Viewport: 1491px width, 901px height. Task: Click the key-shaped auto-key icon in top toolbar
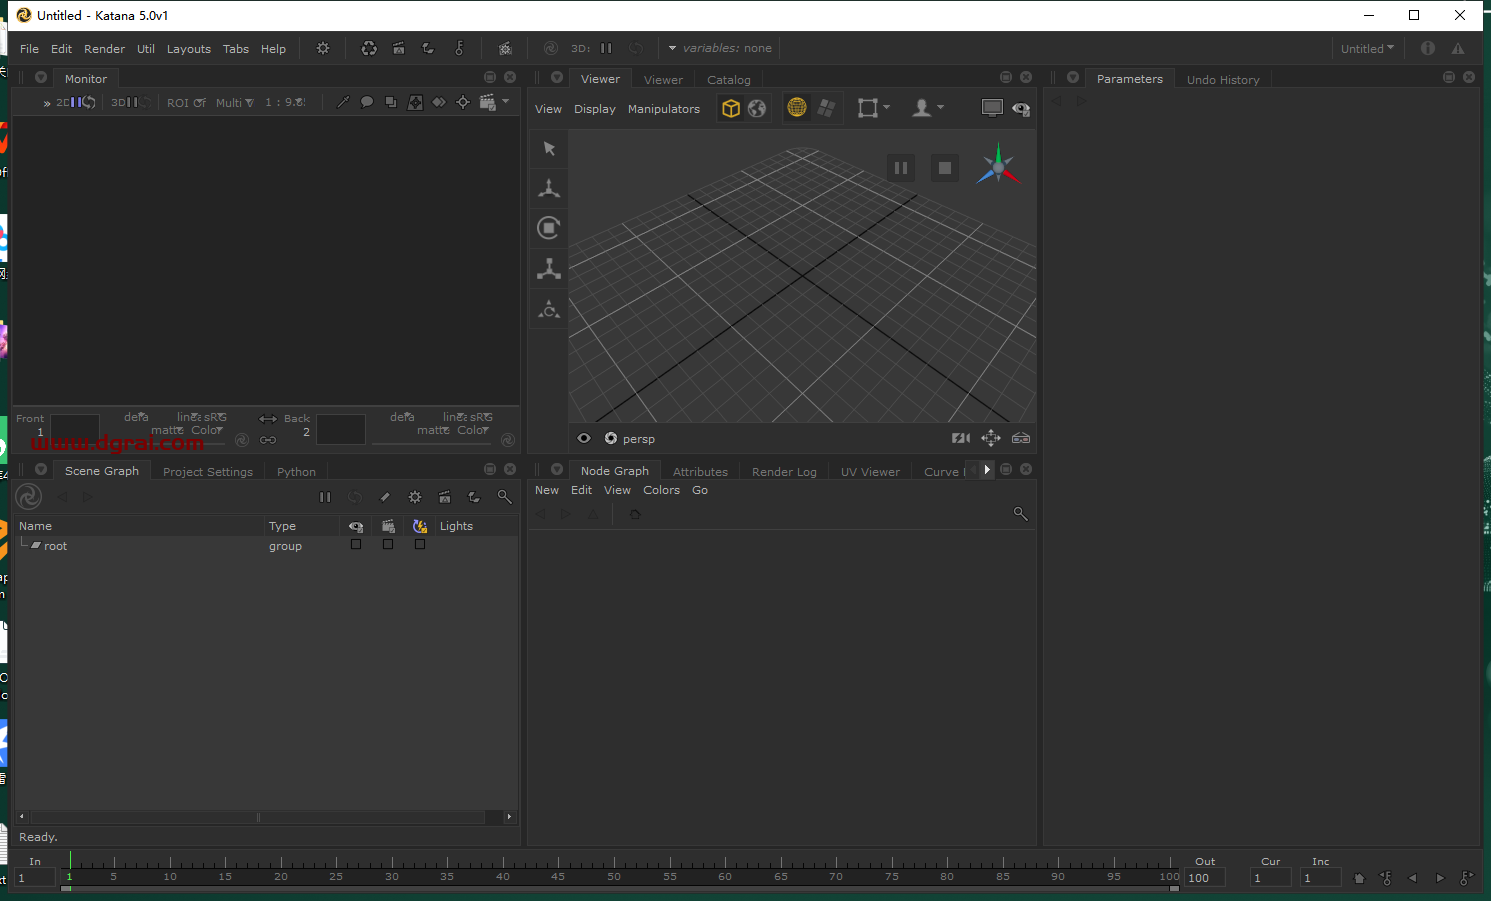point(459,48)
